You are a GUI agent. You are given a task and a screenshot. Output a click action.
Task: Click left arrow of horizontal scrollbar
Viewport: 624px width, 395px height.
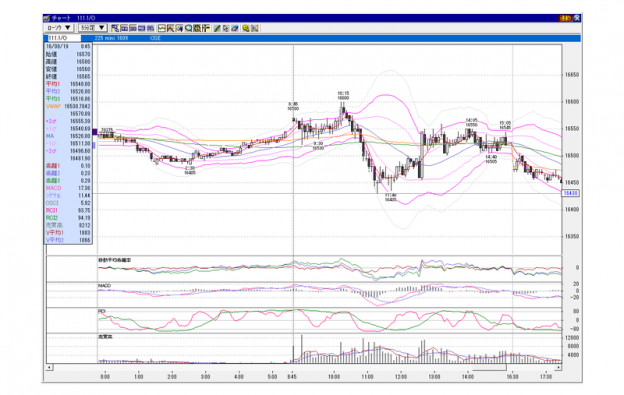click(49, 368)
